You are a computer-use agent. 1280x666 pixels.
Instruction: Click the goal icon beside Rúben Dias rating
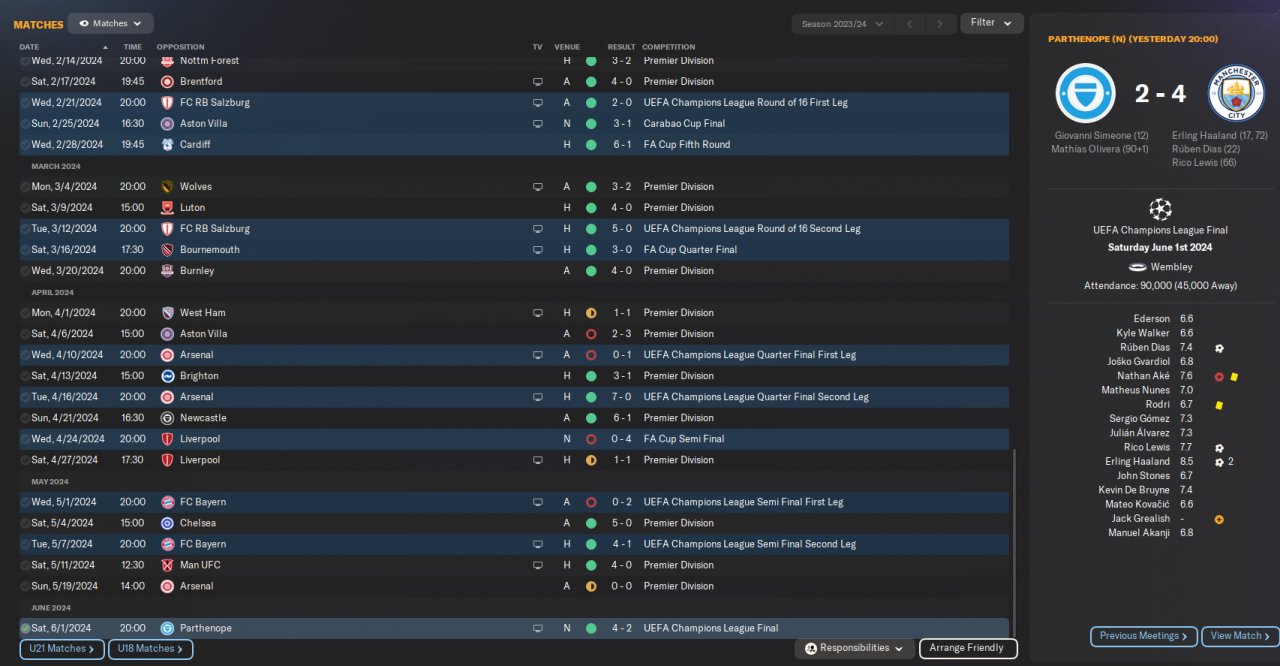[x=1219, y=348]
